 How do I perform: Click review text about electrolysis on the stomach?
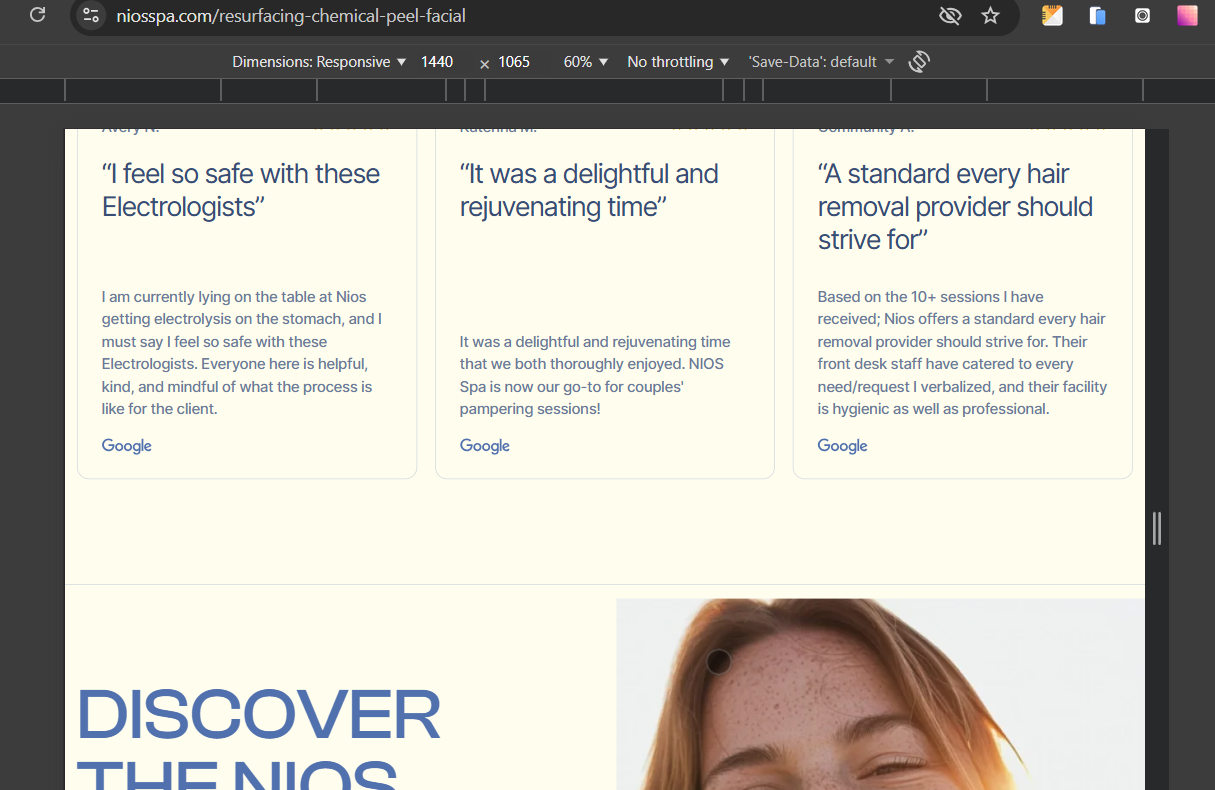(x=243, y=353)
